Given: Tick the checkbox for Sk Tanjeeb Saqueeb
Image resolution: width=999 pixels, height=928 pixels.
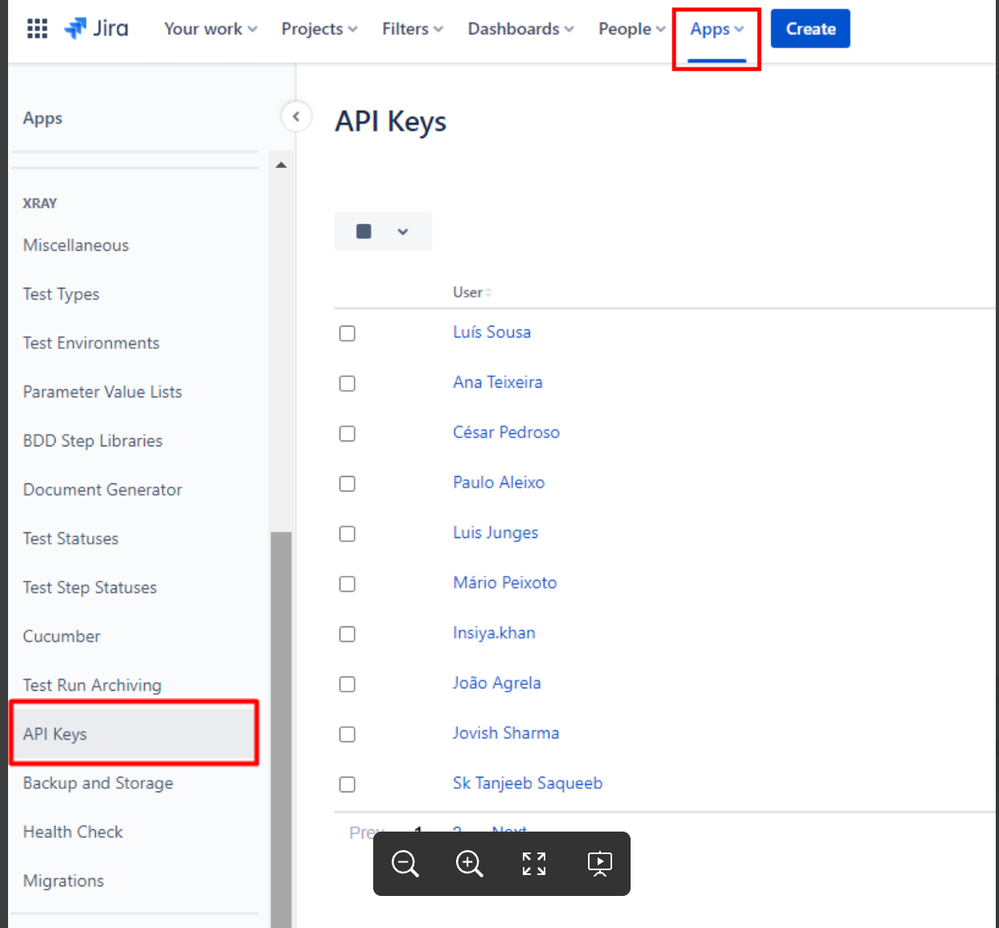Looking at the screenshot, I should 347,784.
